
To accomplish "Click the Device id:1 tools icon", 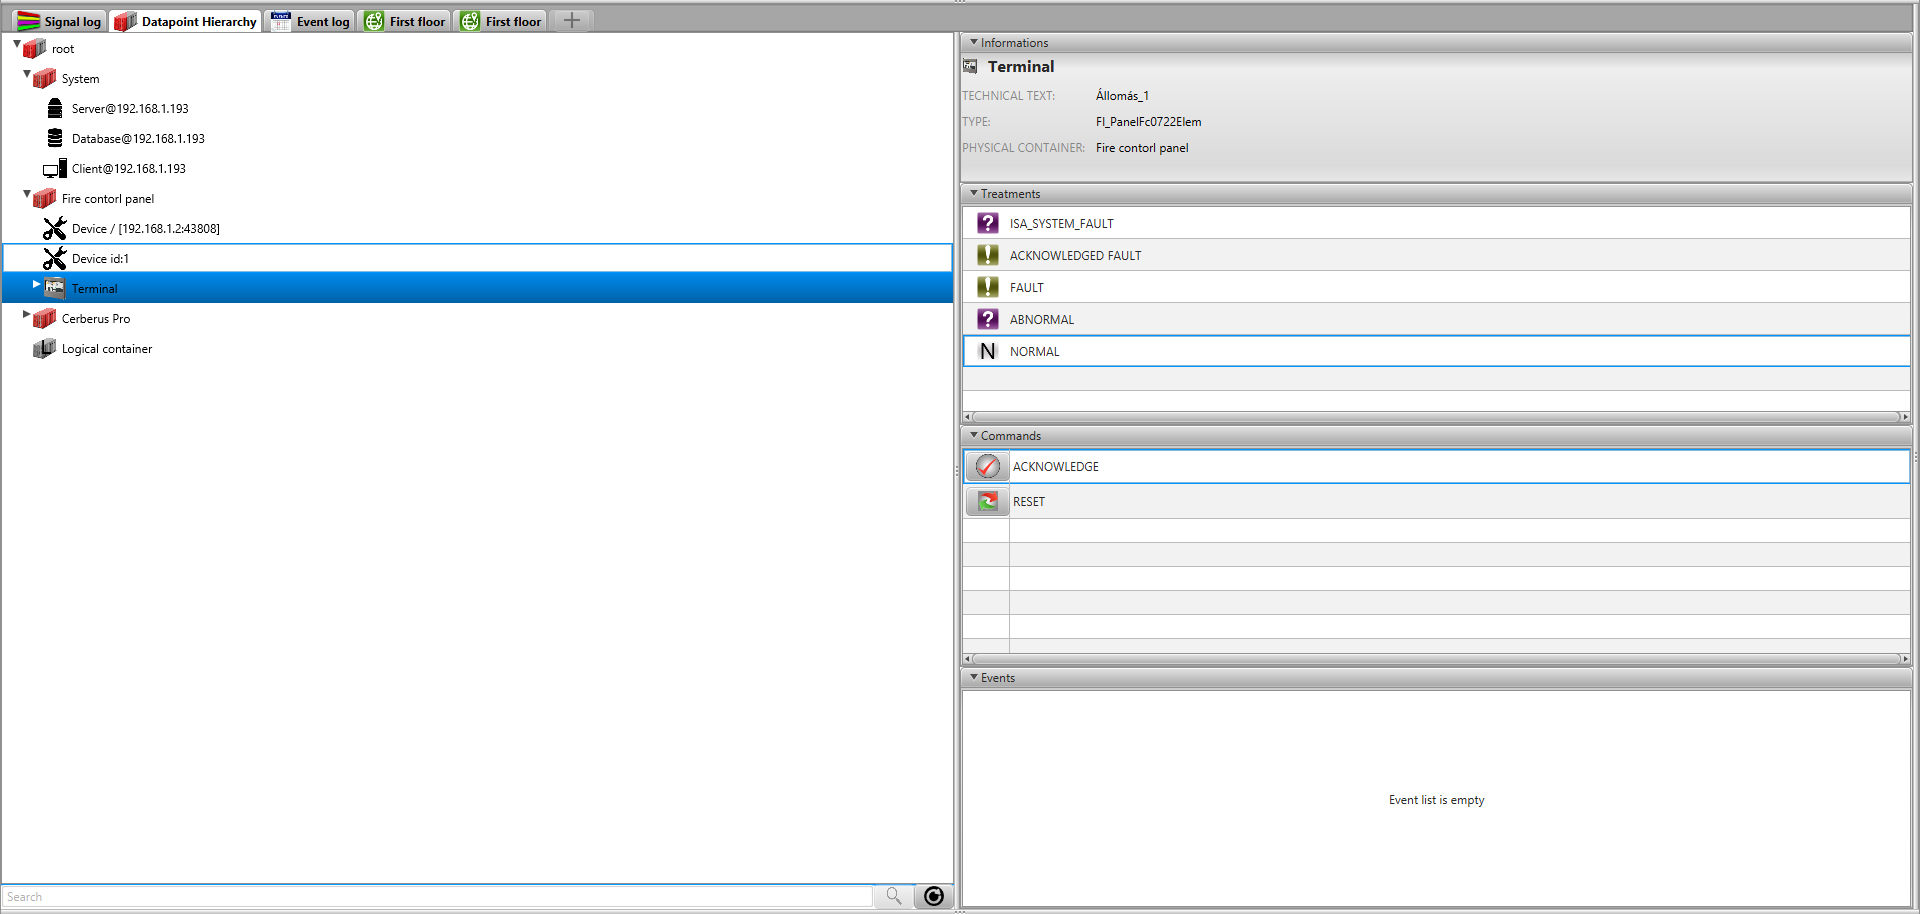I will tap(55, 259).
